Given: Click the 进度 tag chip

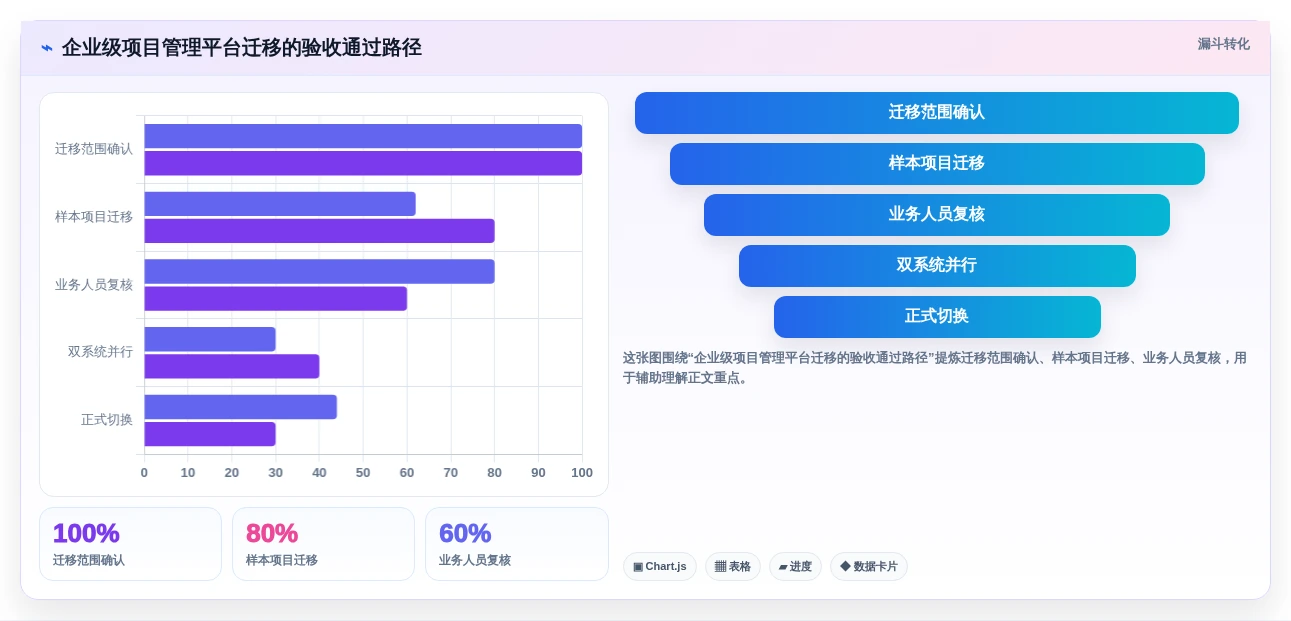Looking at the screenshot, I should pyautogui.click(x=795, y=567).
